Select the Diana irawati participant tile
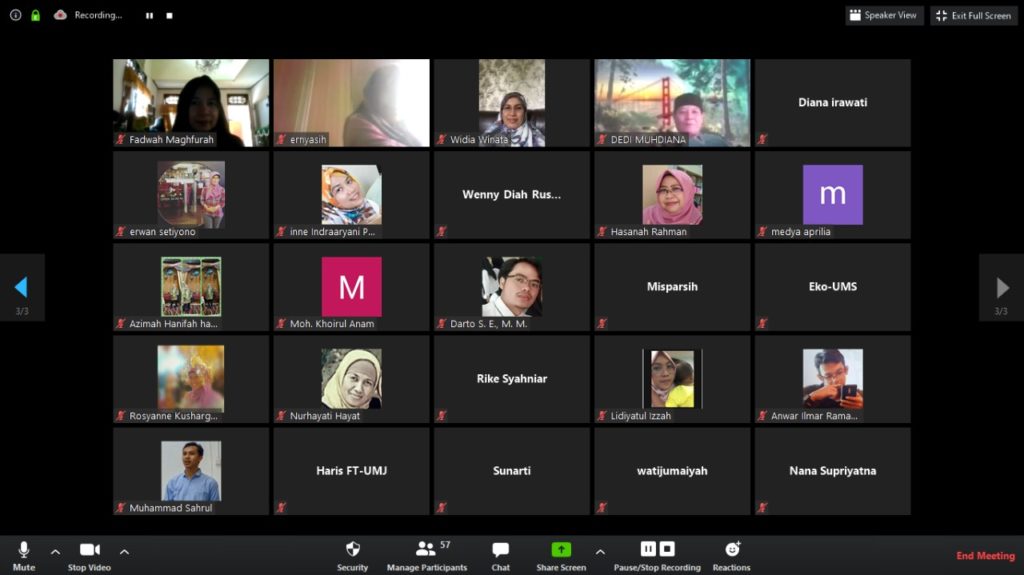The width and height of the screenshot is (1024, 575). pos(833,103)
